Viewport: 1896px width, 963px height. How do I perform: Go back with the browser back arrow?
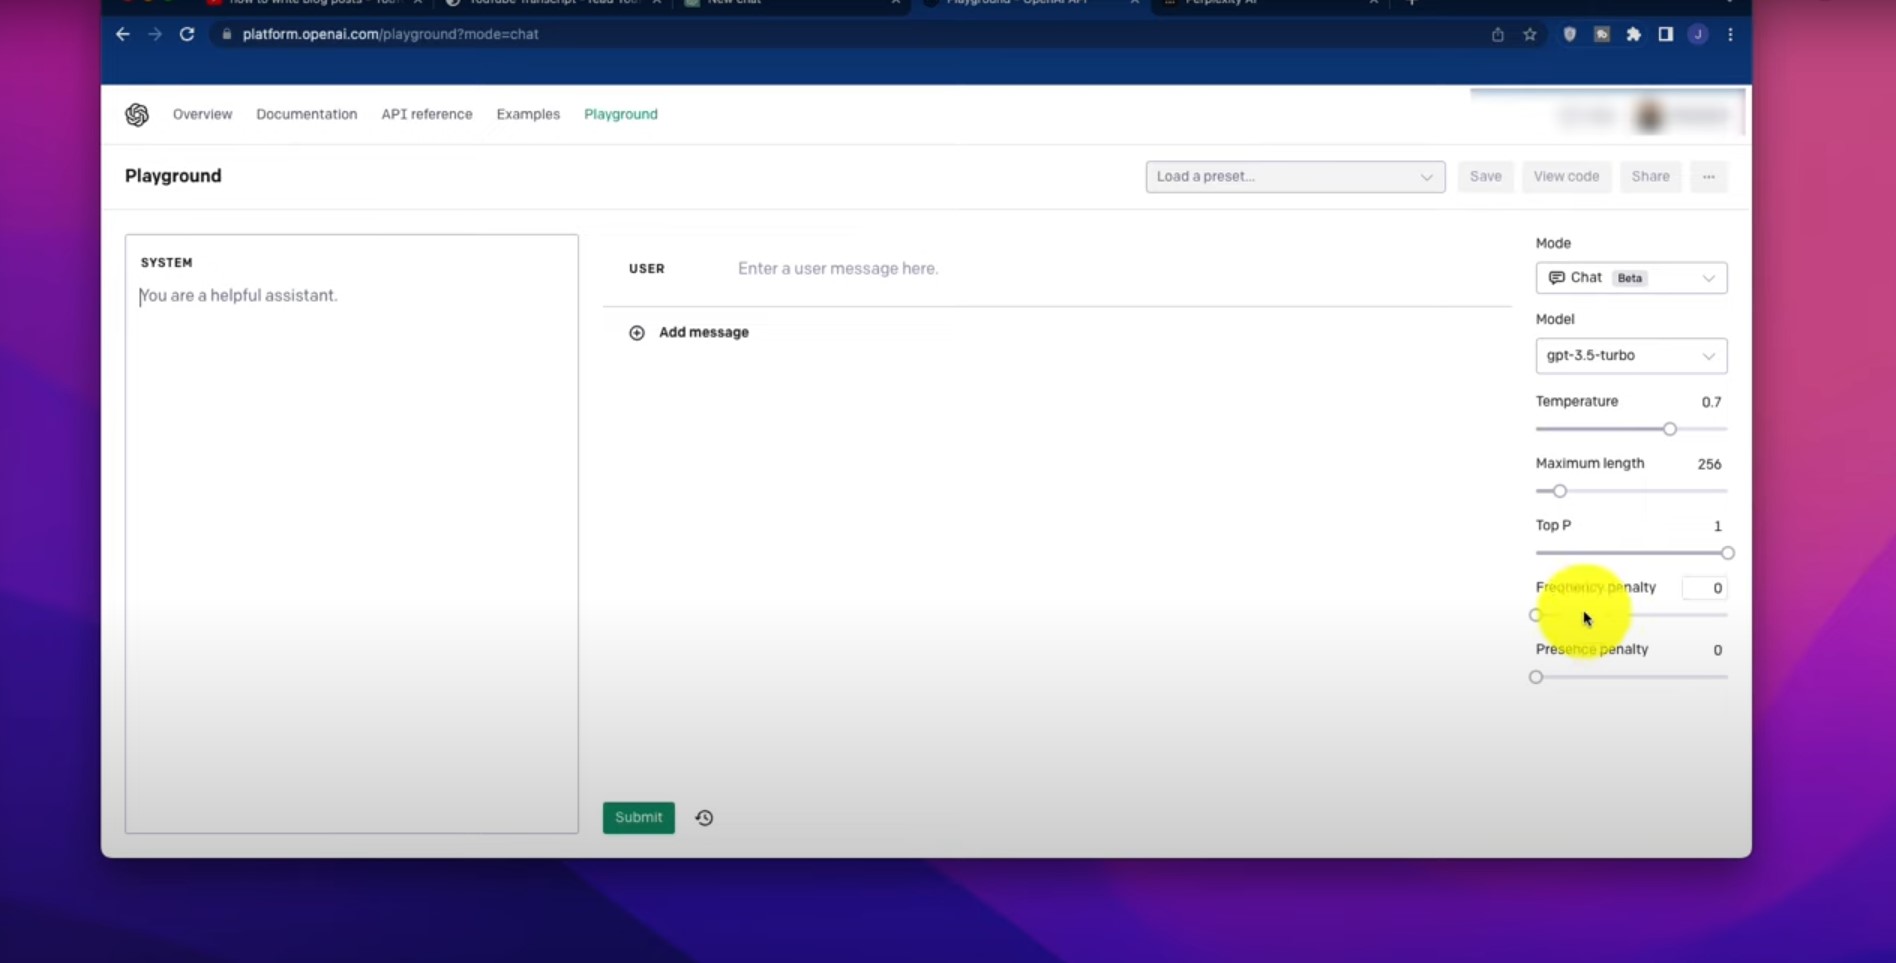pyautogui.click(x=123, y=34)
